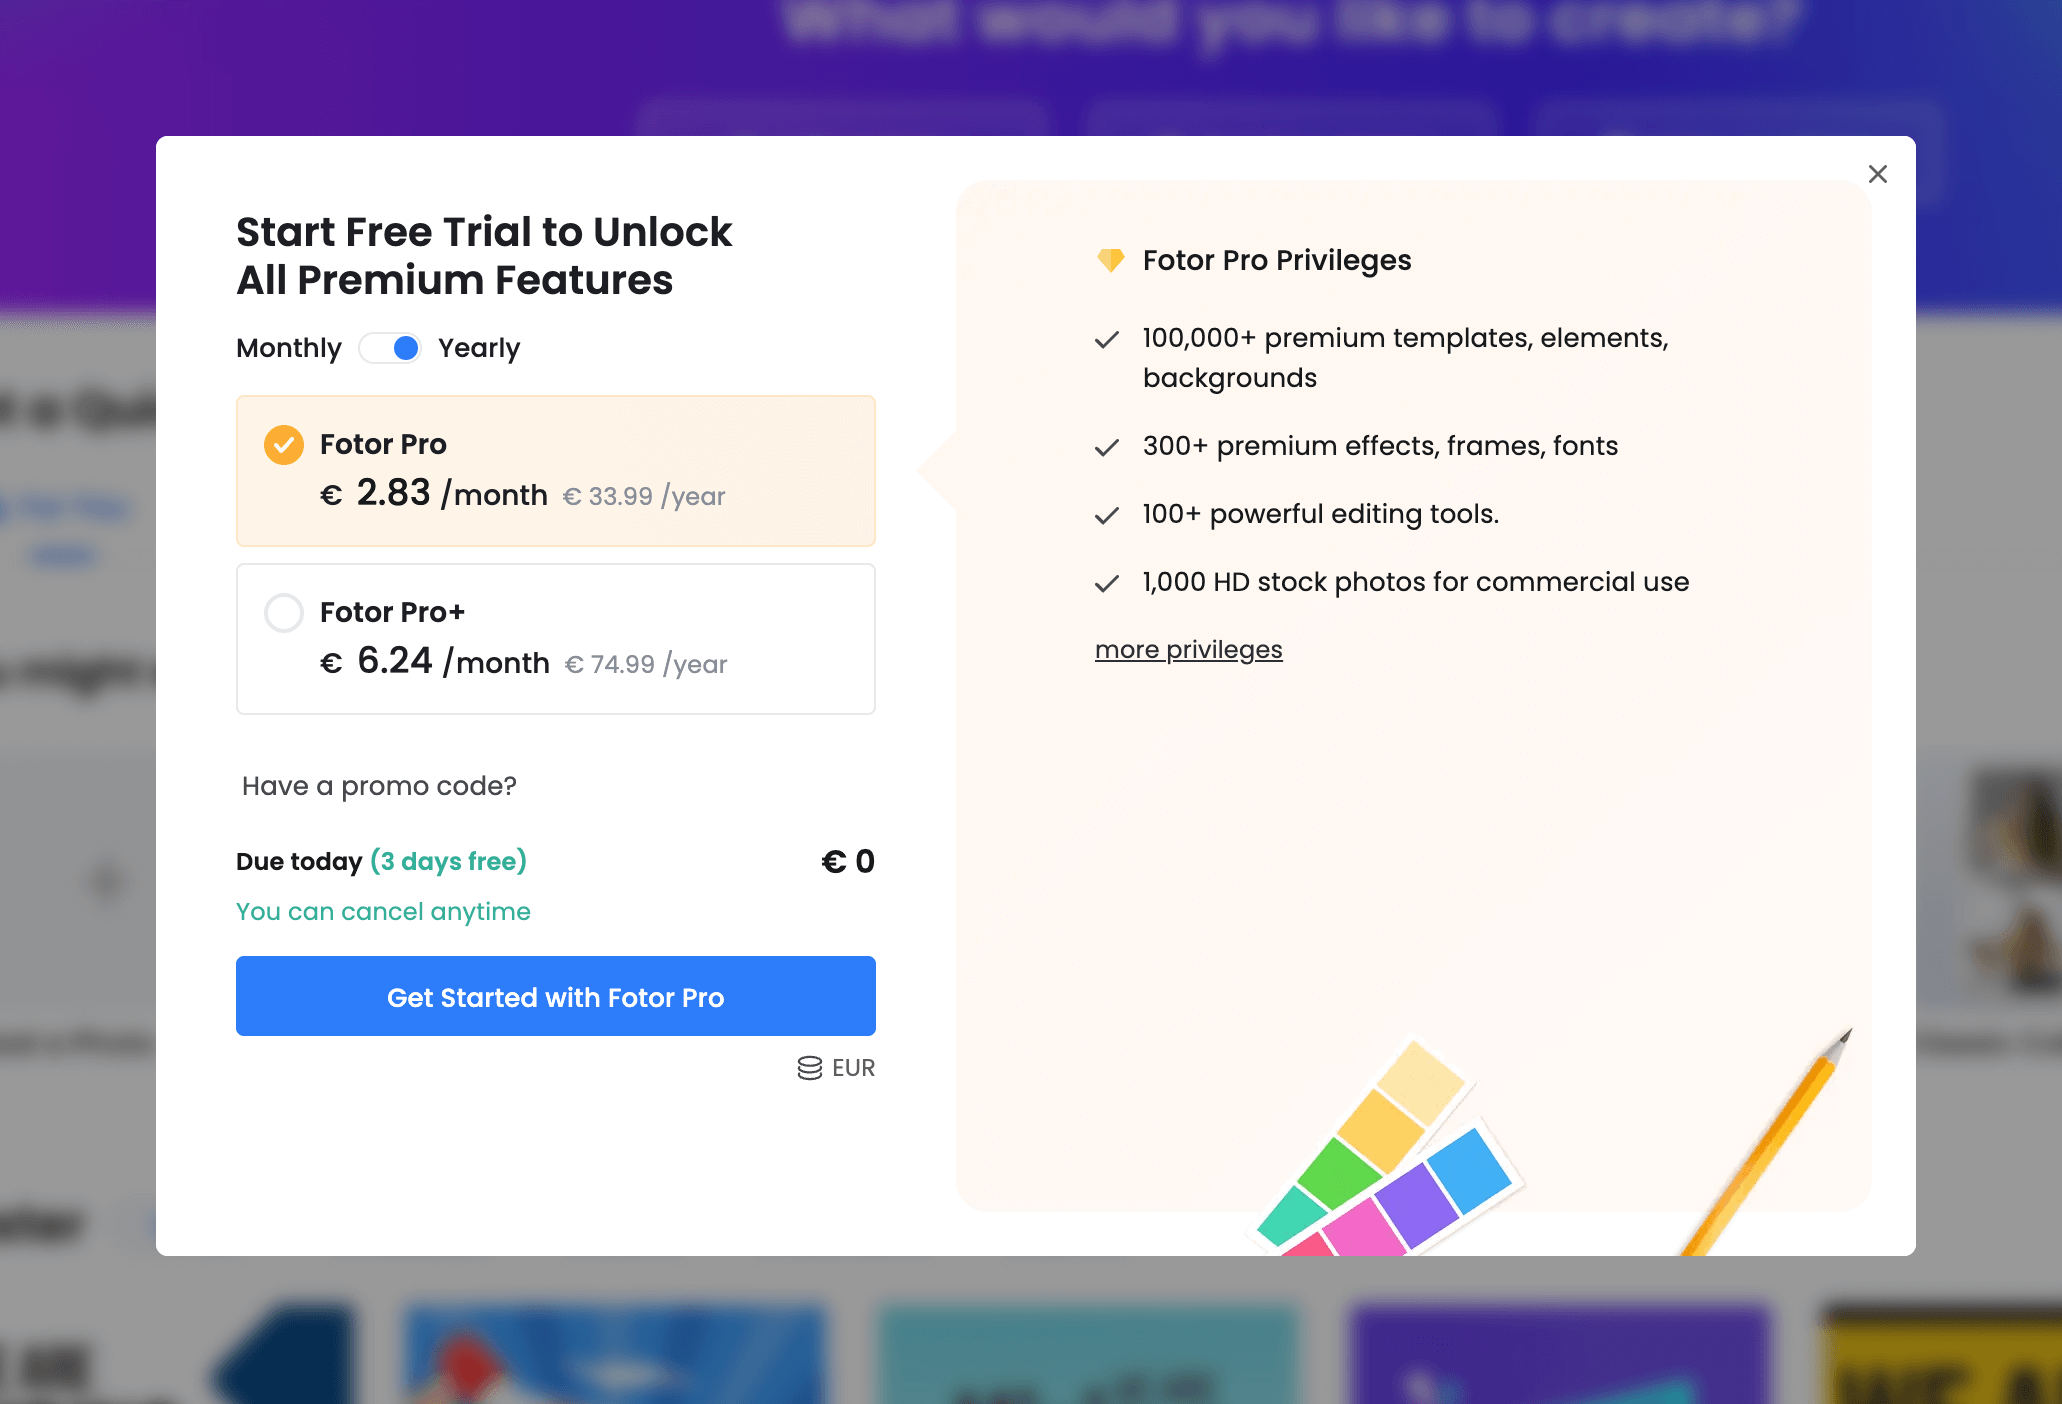The height and width of the screenshot is (1404, 2062).
Task: Click checkmark beside premium templates item
Action: [x=1107, y=340]
